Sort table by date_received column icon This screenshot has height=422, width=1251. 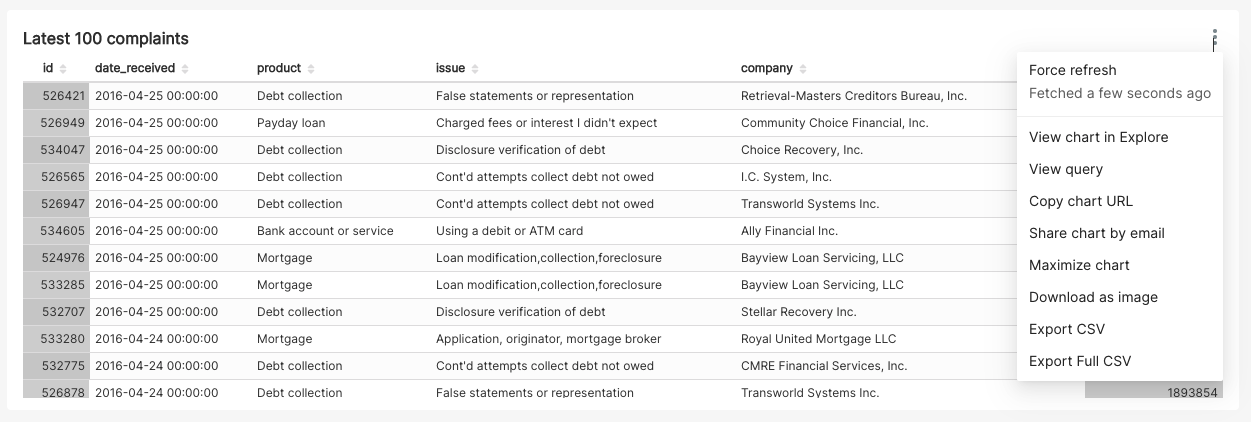185,69
